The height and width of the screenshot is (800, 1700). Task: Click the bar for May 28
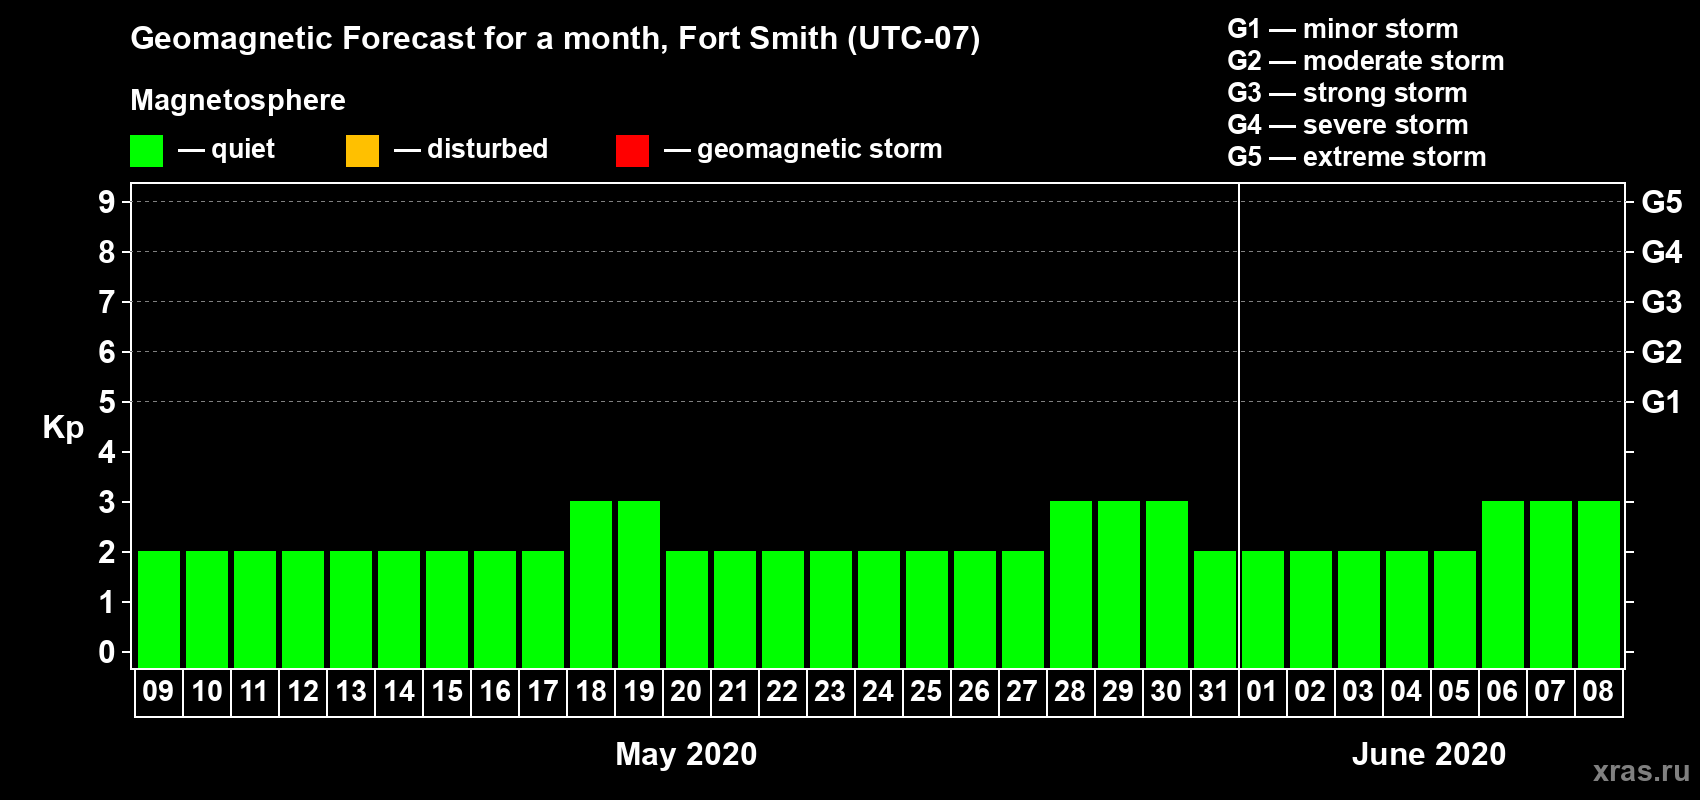pos(1071,584)
